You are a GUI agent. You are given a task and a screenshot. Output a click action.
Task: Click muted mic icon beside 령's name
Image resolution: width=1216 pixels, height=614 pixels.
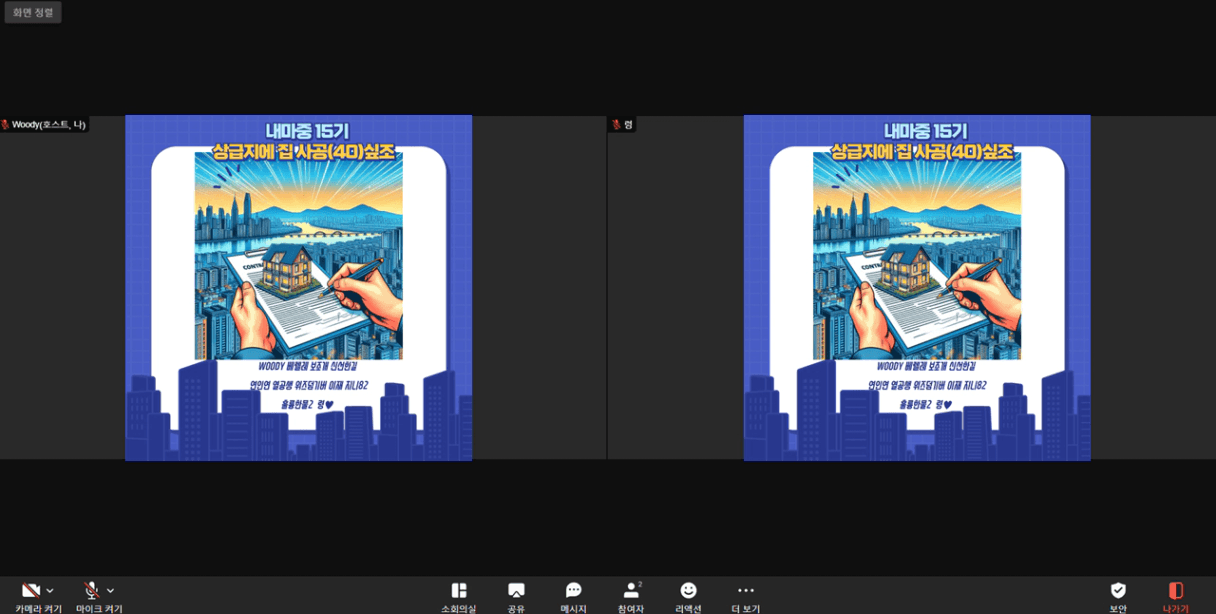616,125
